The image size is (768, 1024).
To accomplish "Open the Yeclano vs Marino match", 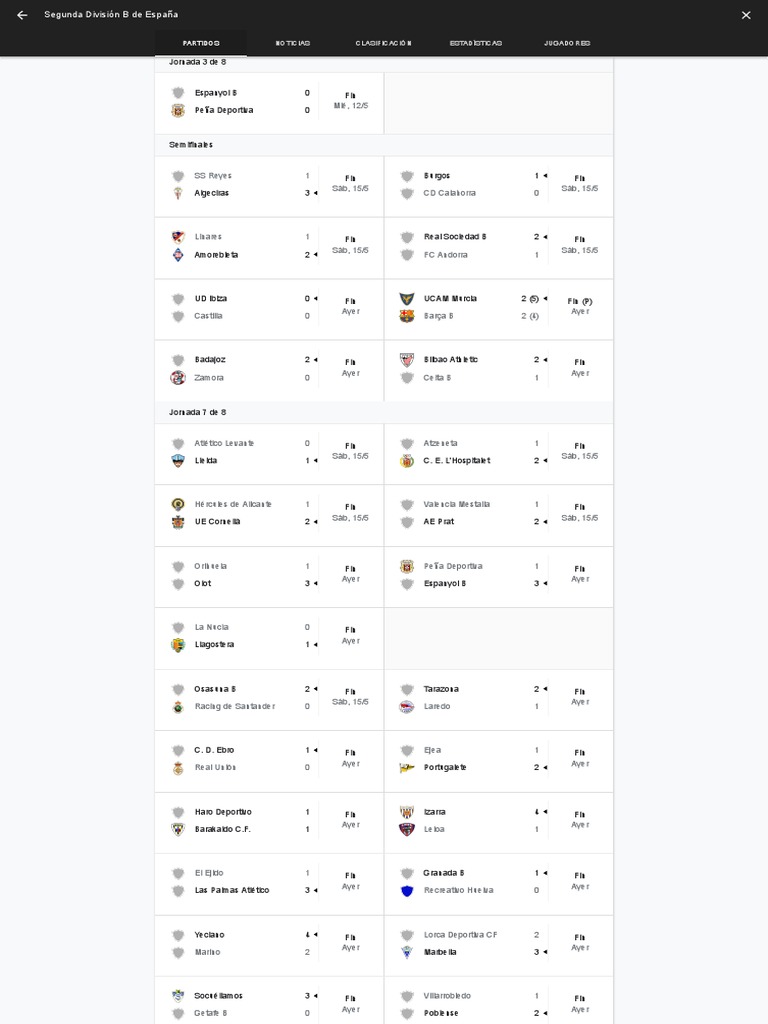I will click(x=269, y=944).
